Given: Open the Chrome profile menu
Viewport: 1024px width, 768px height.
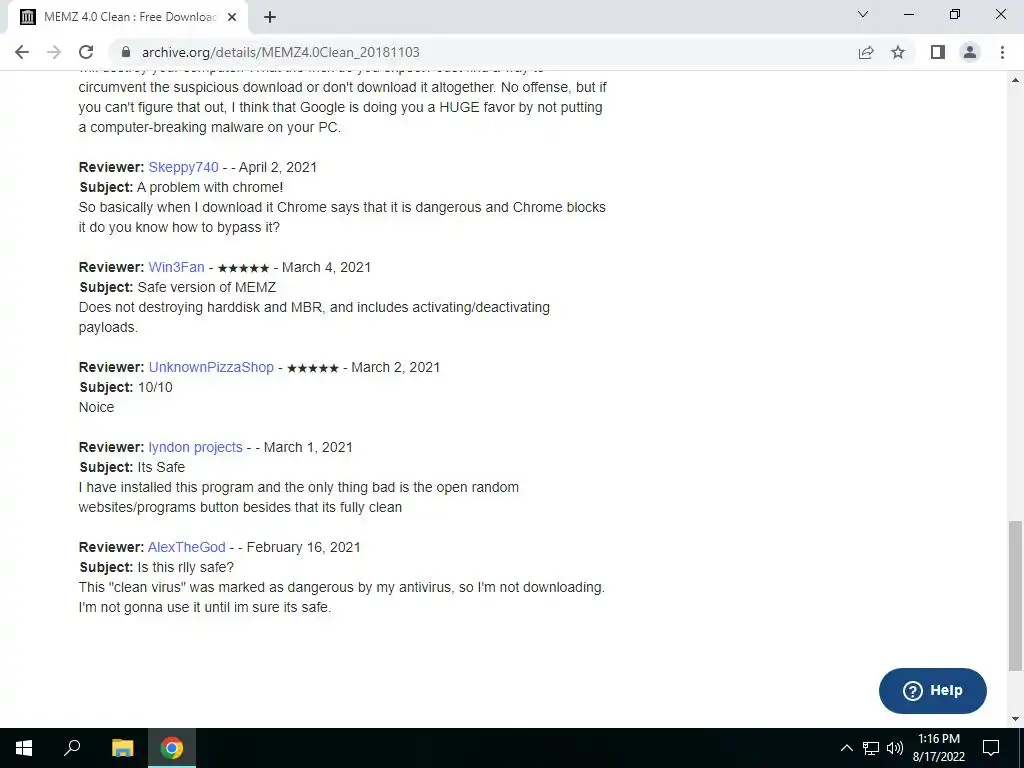Looking at the screenshot, I should pos(970,52).
